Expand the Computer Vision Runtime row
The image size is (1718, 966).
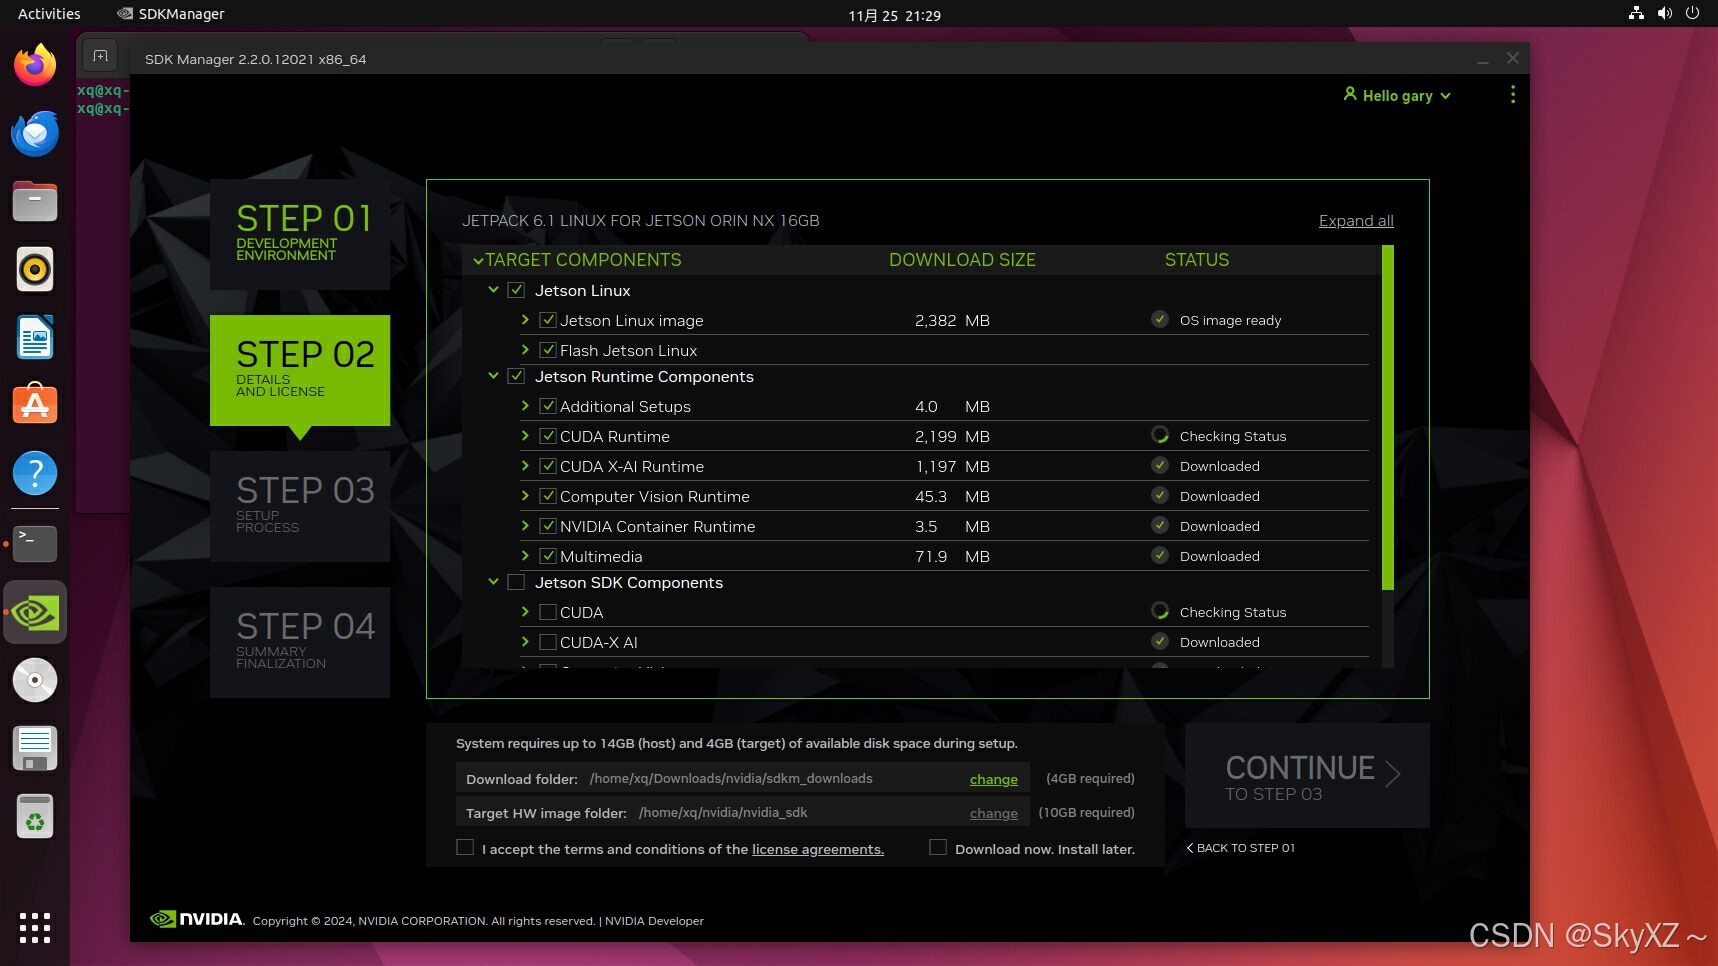click(x=525, y=496)
